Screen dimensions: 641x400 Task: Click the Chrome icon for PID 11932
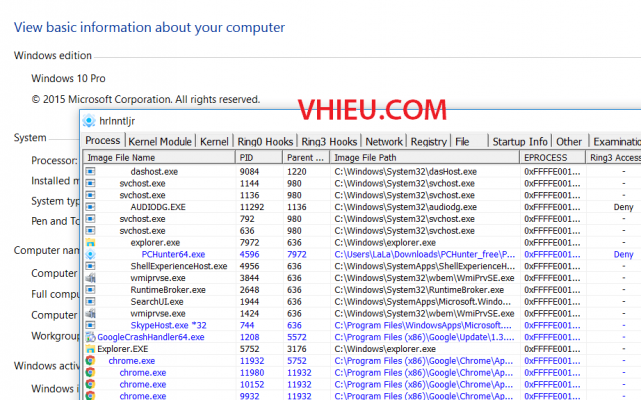[x=90, y=361]
